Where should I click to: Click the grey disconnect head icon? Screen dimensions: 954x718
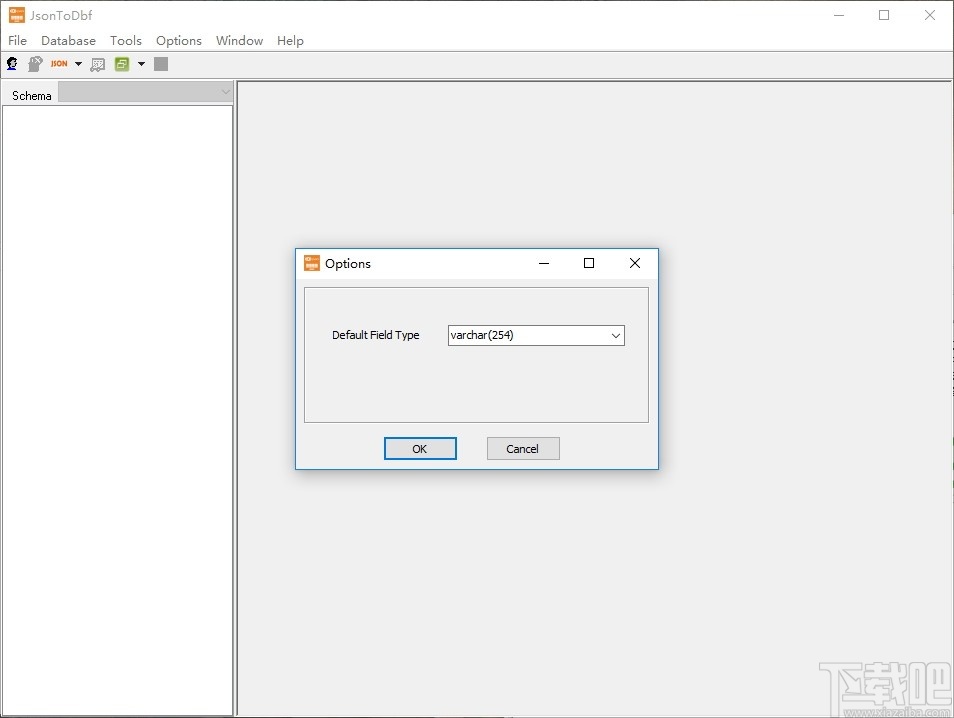35,64
